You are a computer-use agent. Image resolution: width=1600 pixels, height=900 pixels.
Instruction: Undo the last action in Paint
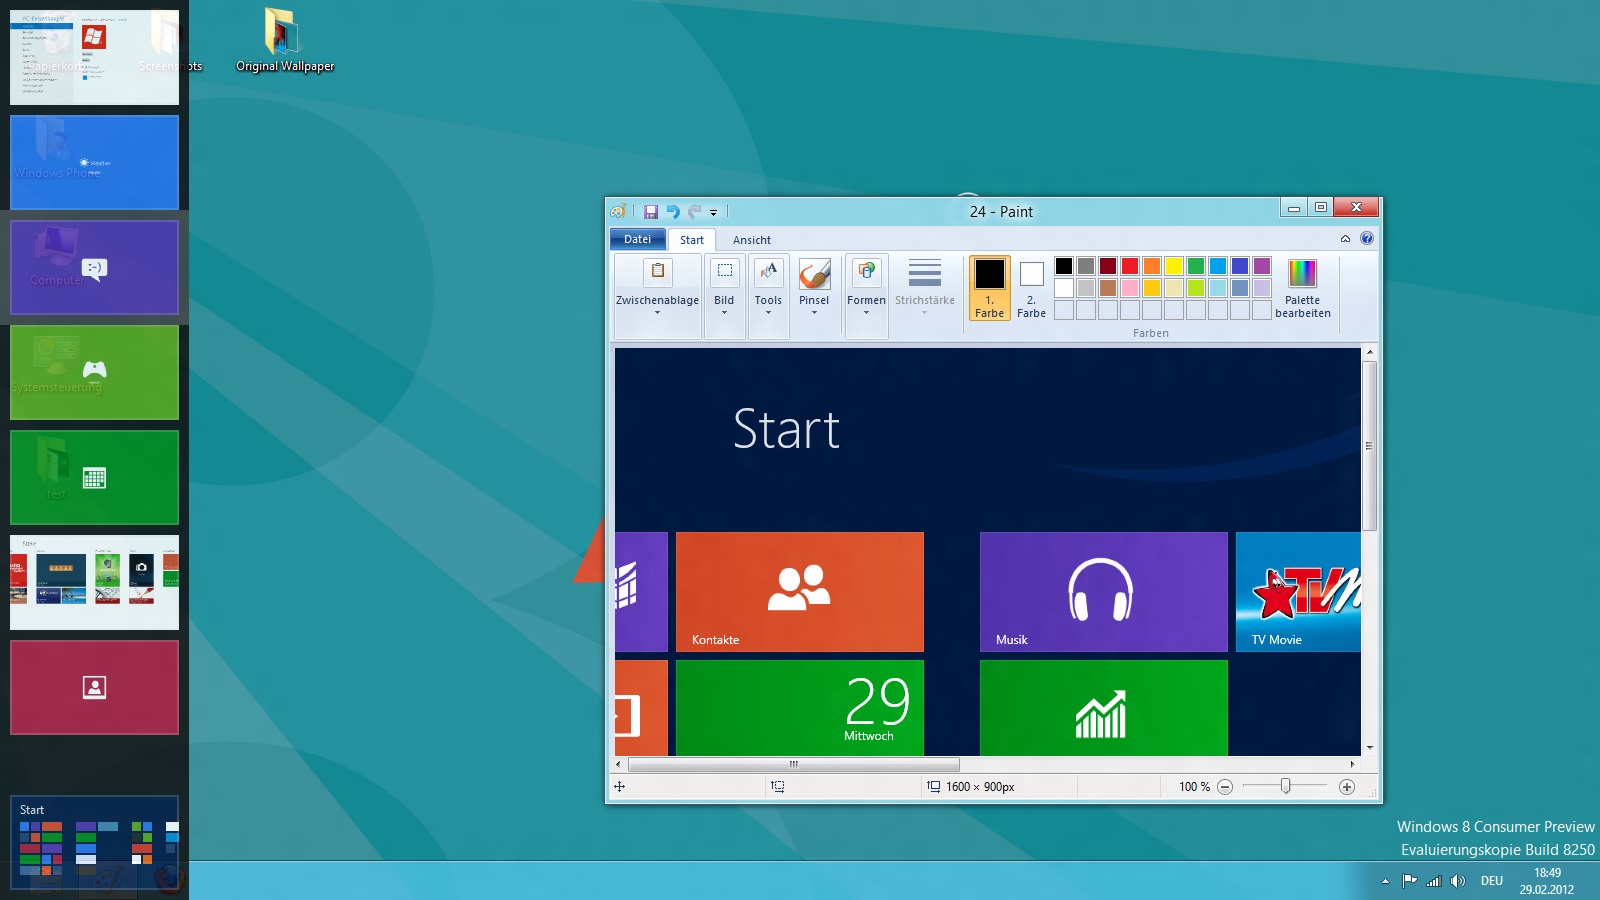pos(673,212)
